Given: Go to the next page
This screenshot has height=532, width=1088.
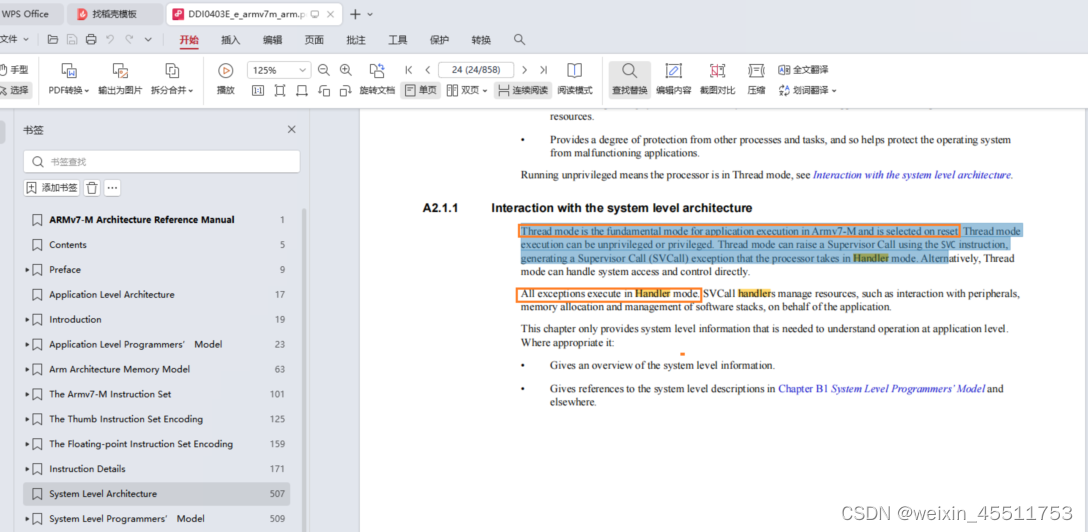Looking at the screenshot, I should pos(525,70).
